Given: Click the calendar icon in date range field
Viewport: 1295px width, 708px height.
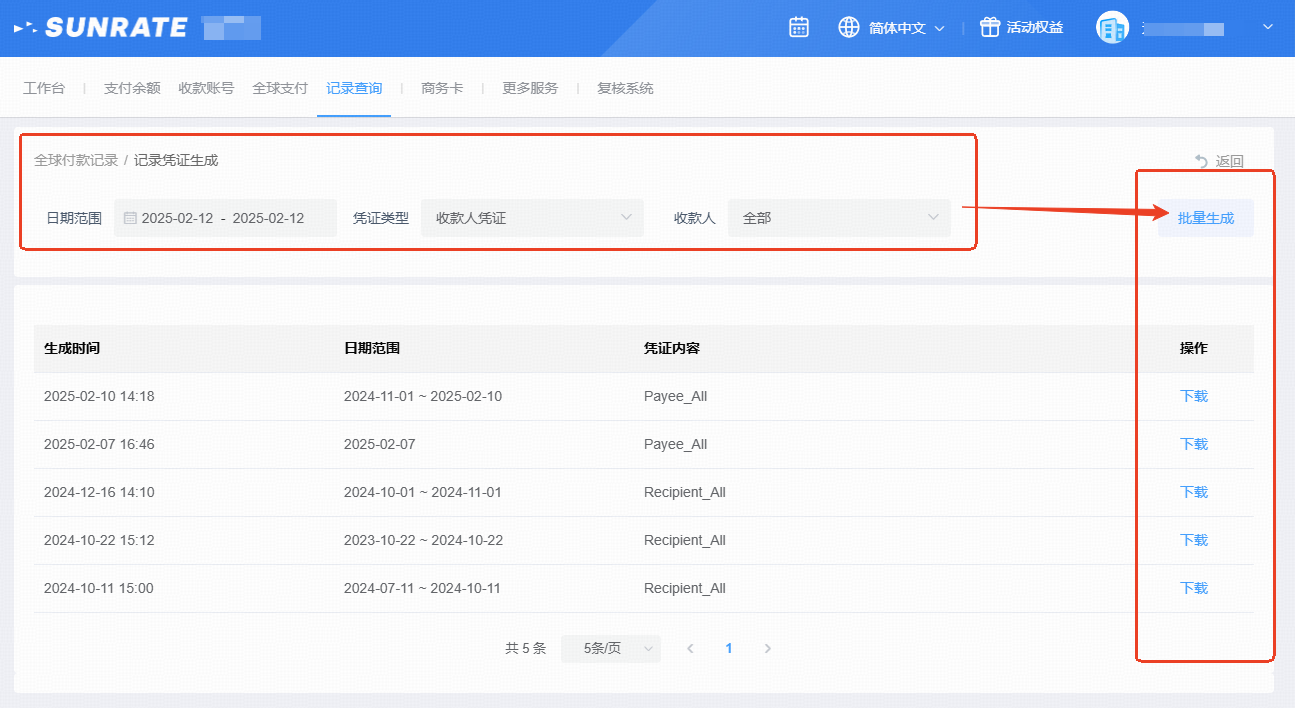Looking at the screenshot, I should (x=130, y=218).
